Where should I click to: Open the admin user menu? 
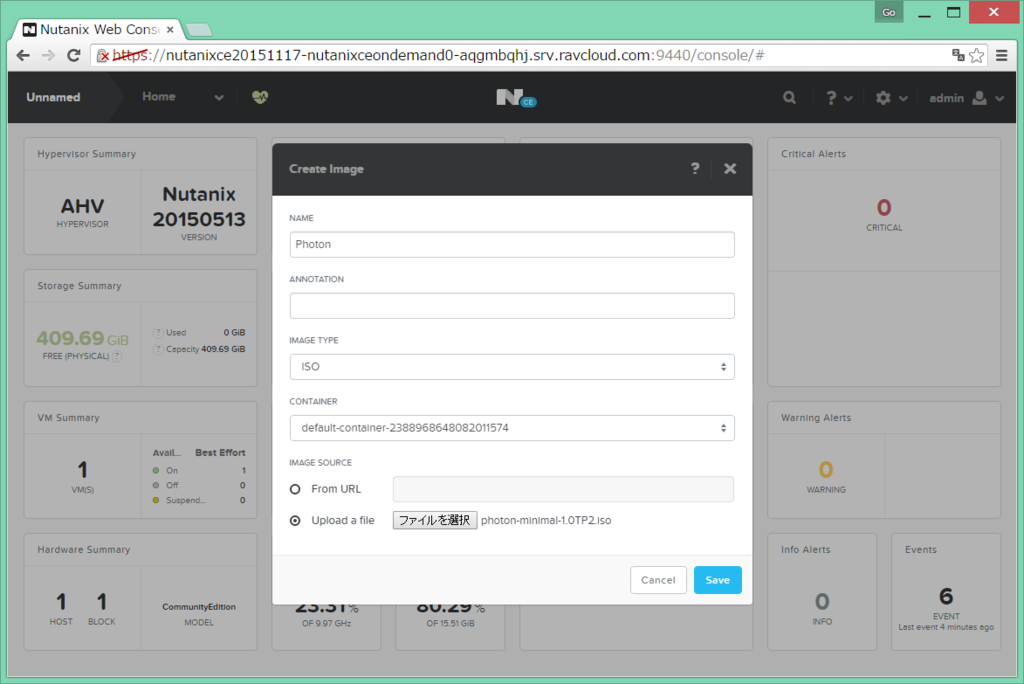(967, 98)
